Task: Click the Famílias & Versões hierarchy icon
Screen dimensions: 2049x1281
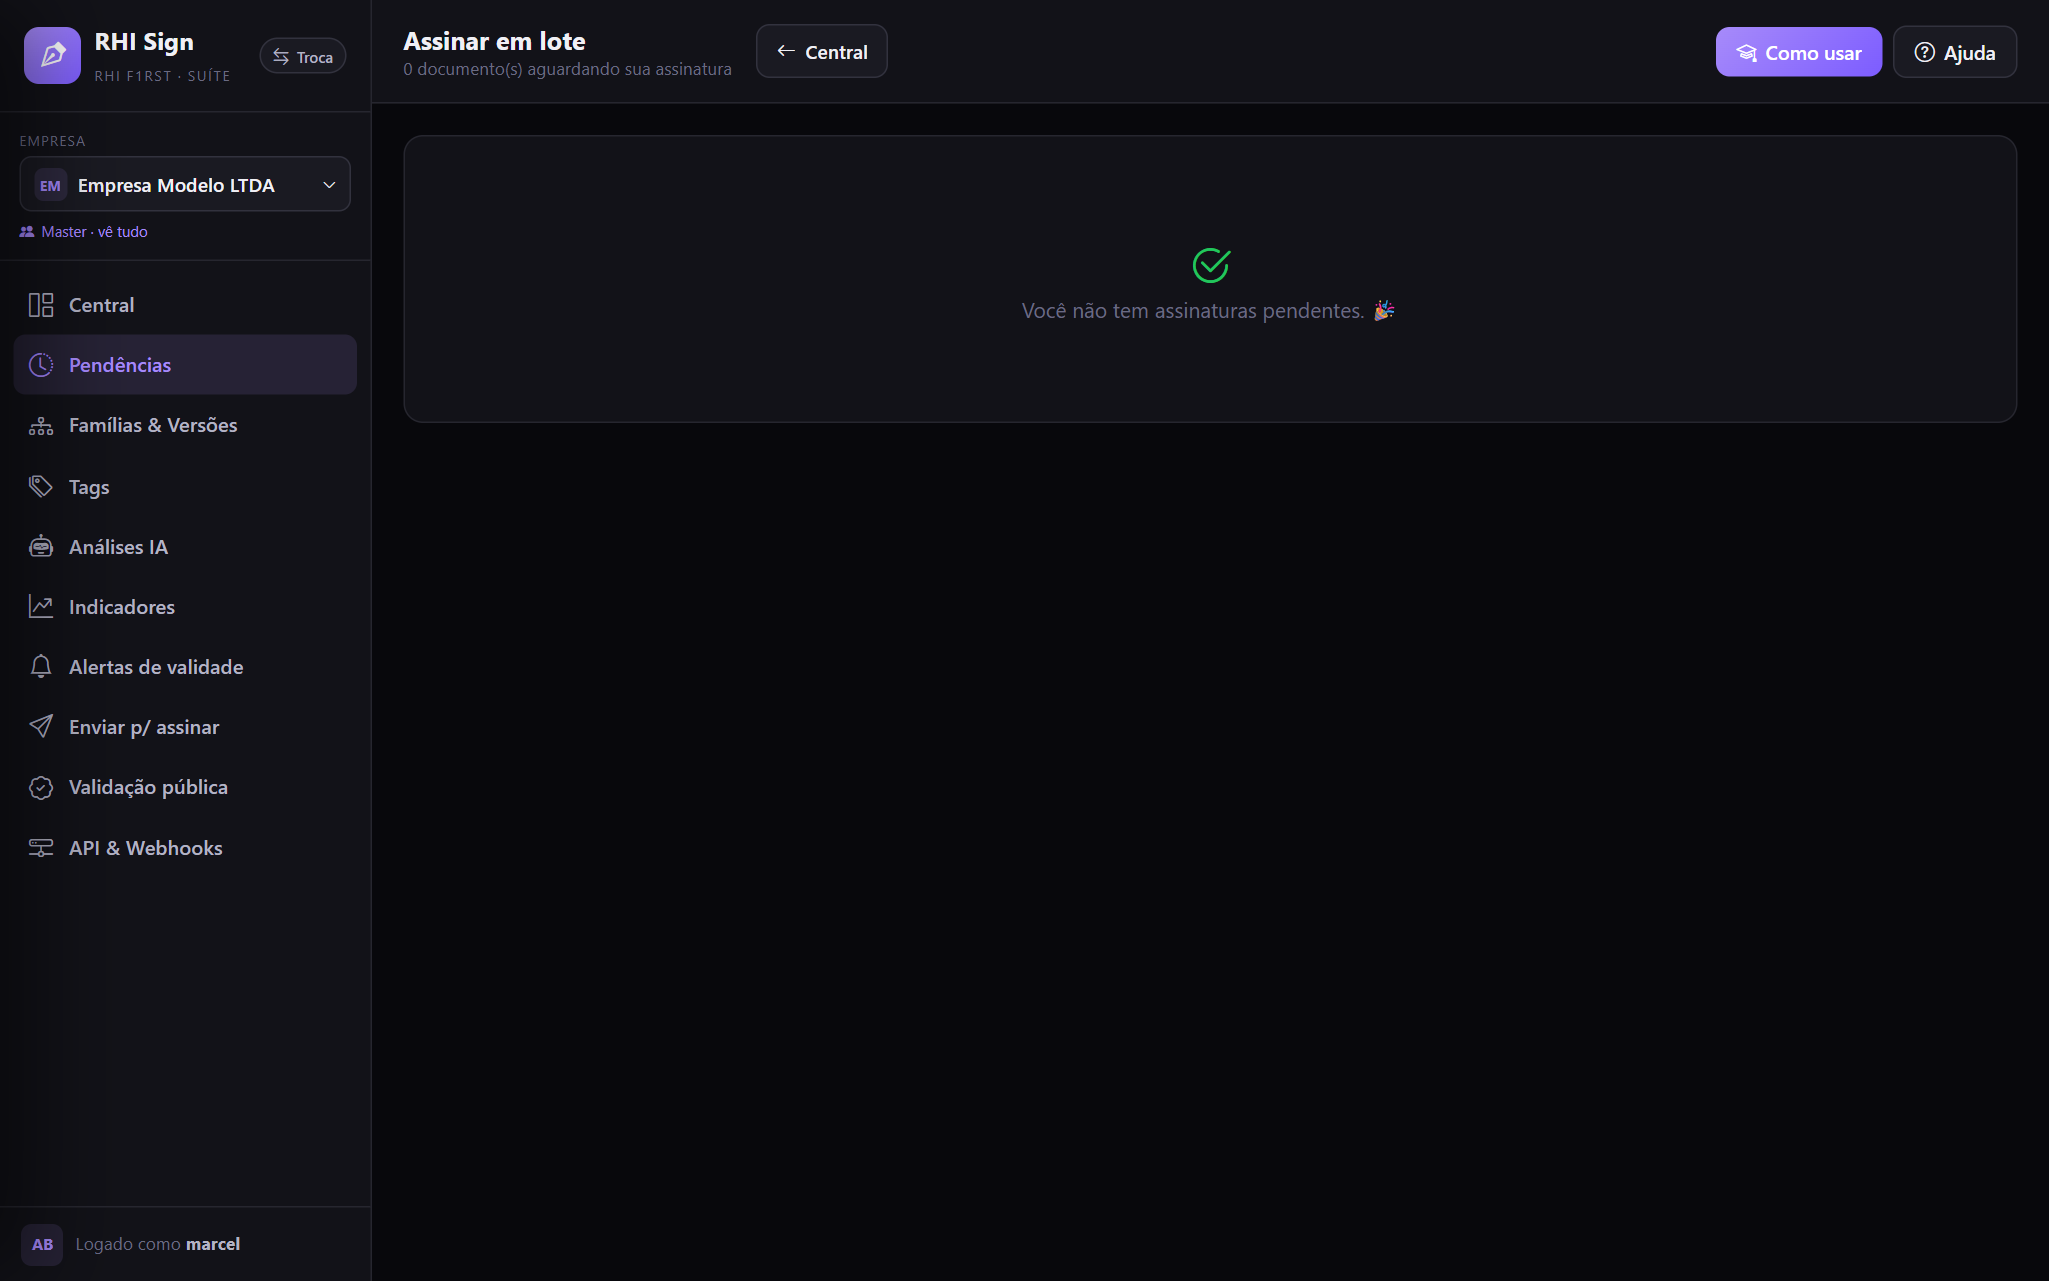Action: point(41,426)
